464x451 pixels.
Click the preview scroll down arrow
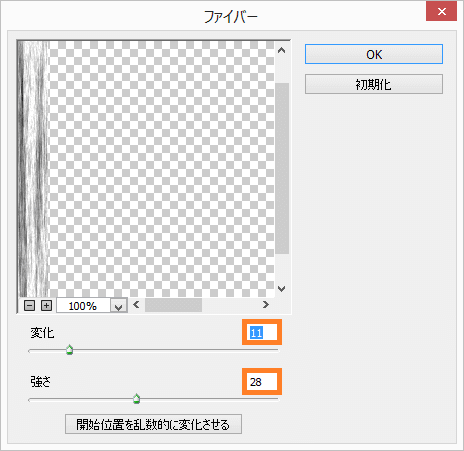[282, 289]
